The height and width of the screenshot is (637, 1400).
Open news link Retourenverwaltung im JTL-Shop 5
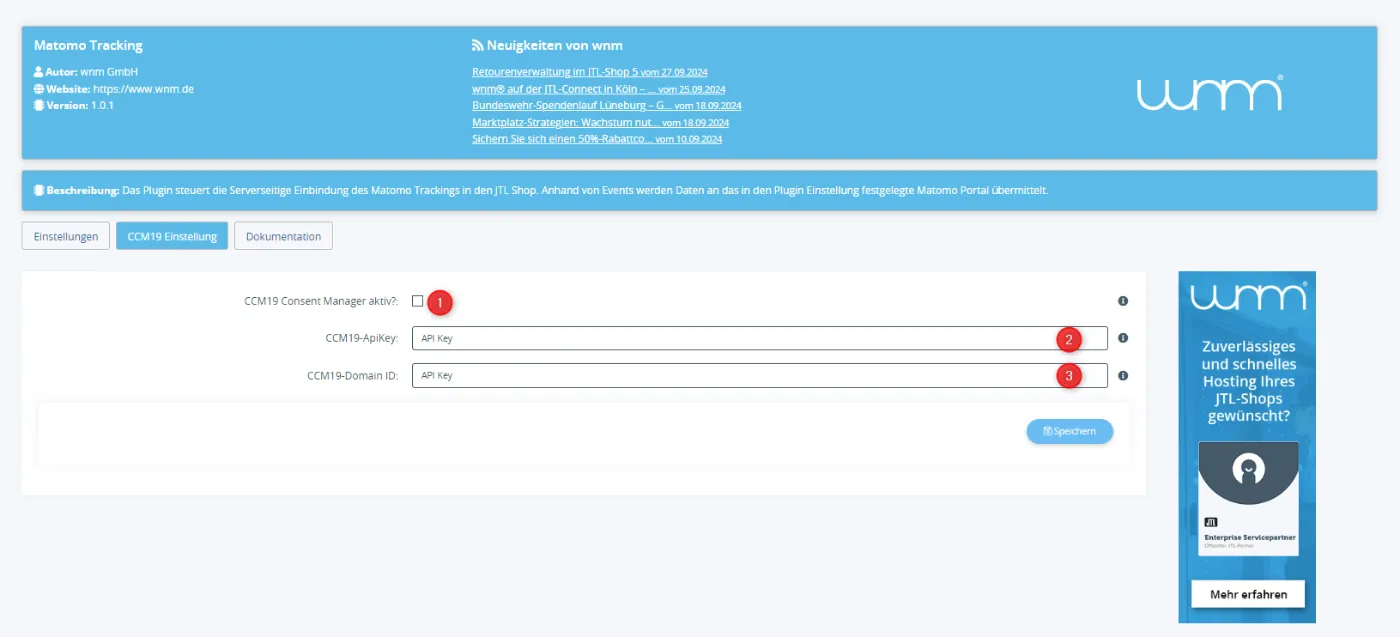click(590, 72)
